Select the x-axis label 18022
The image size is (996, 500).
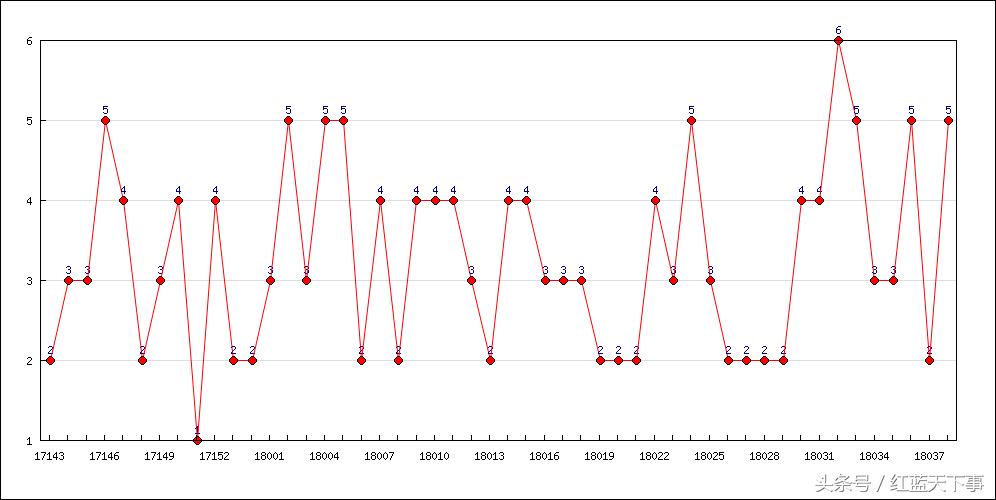coord(655,456)
